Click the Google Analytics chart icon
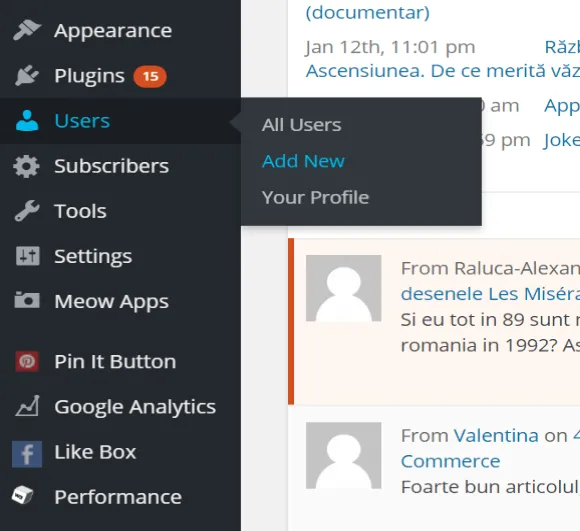580x531 pixels. click(27, 406)
